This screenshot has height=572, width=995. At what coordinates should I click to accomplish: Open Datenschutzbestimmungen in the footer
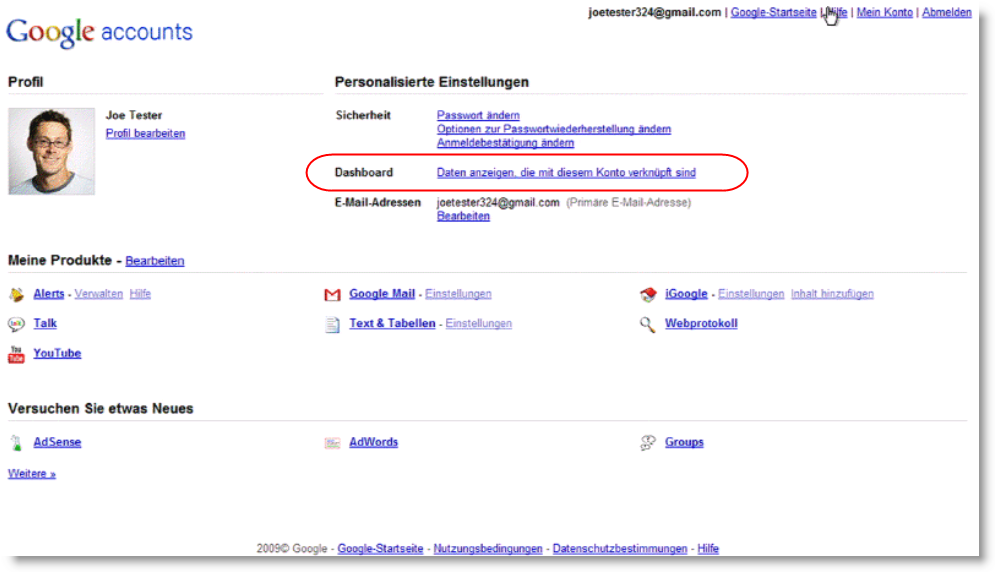tap(620, 549)
